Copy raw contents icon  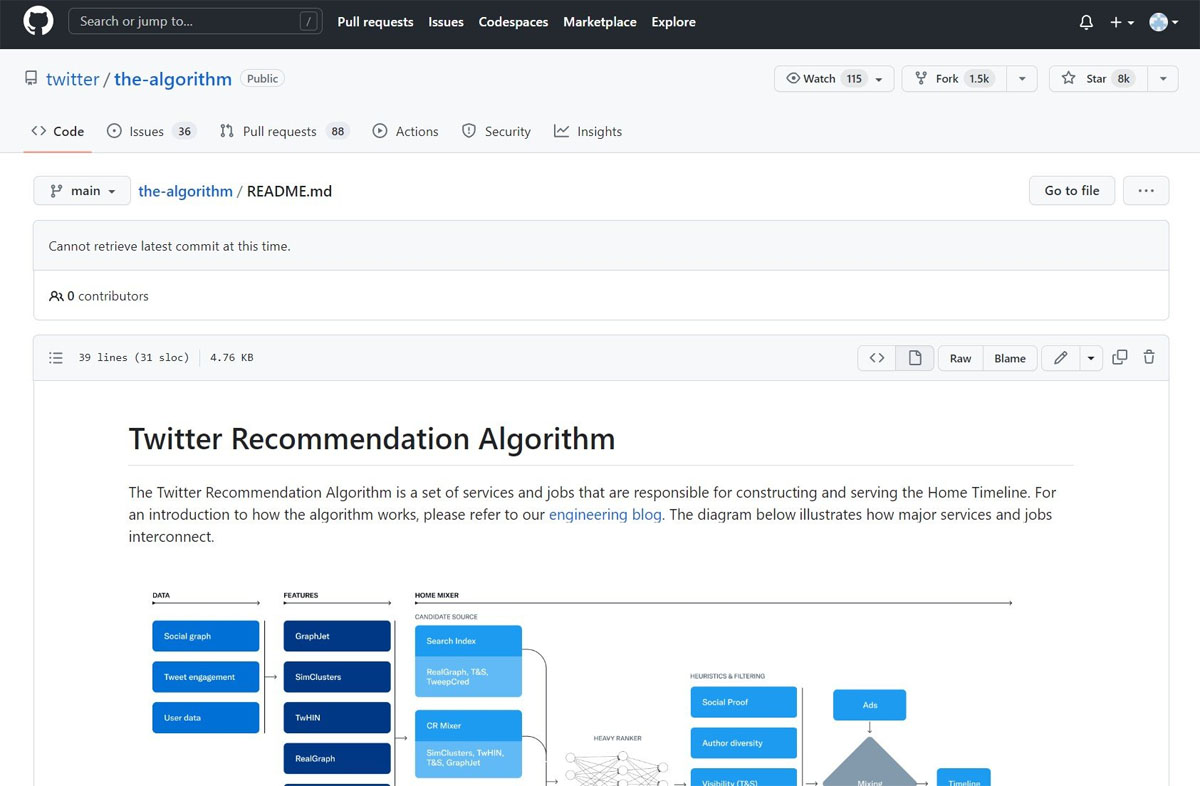1120,357
